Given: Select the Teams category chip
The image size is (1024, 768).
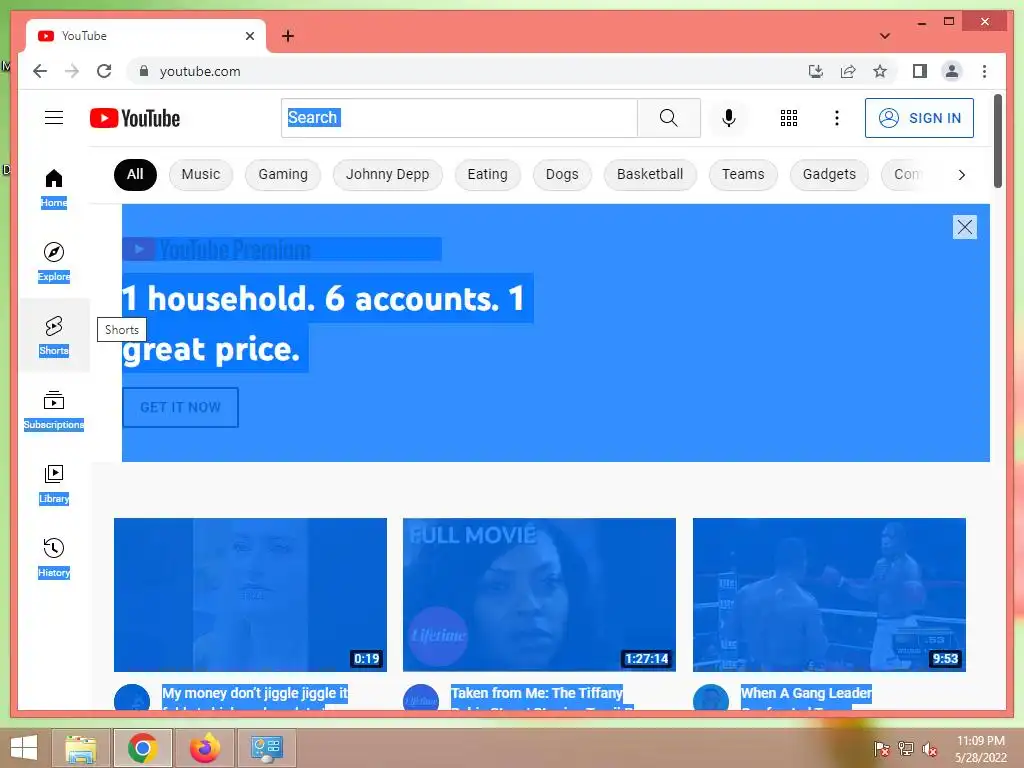Looking at the screenshot, I should pos(743,174).
